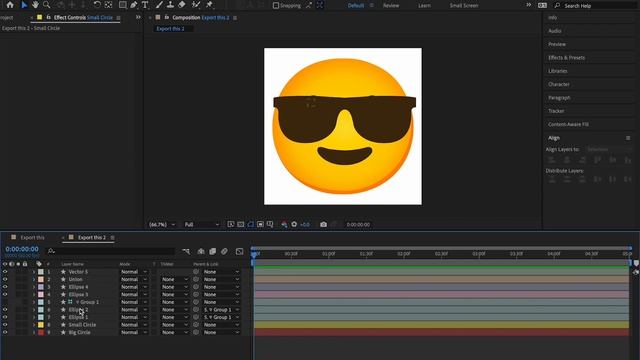Hide the Ellipse 4 layer
Image resolution: width=640 pixels, height=360 pixels.
(x=5, y=287)
